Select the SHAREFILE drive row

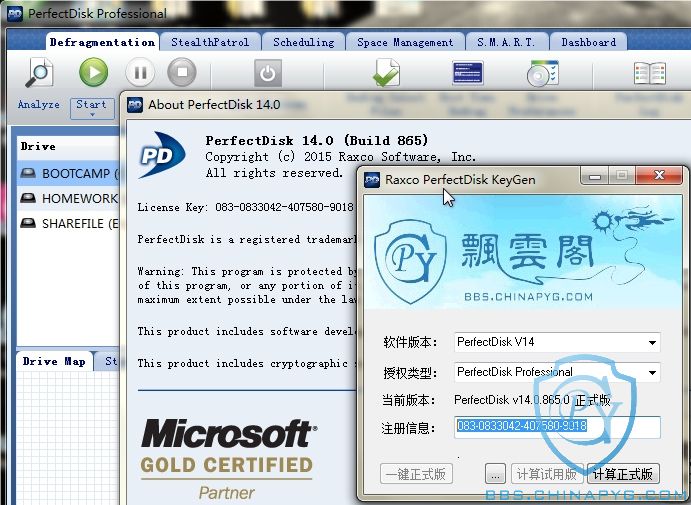tap(68, 223)
